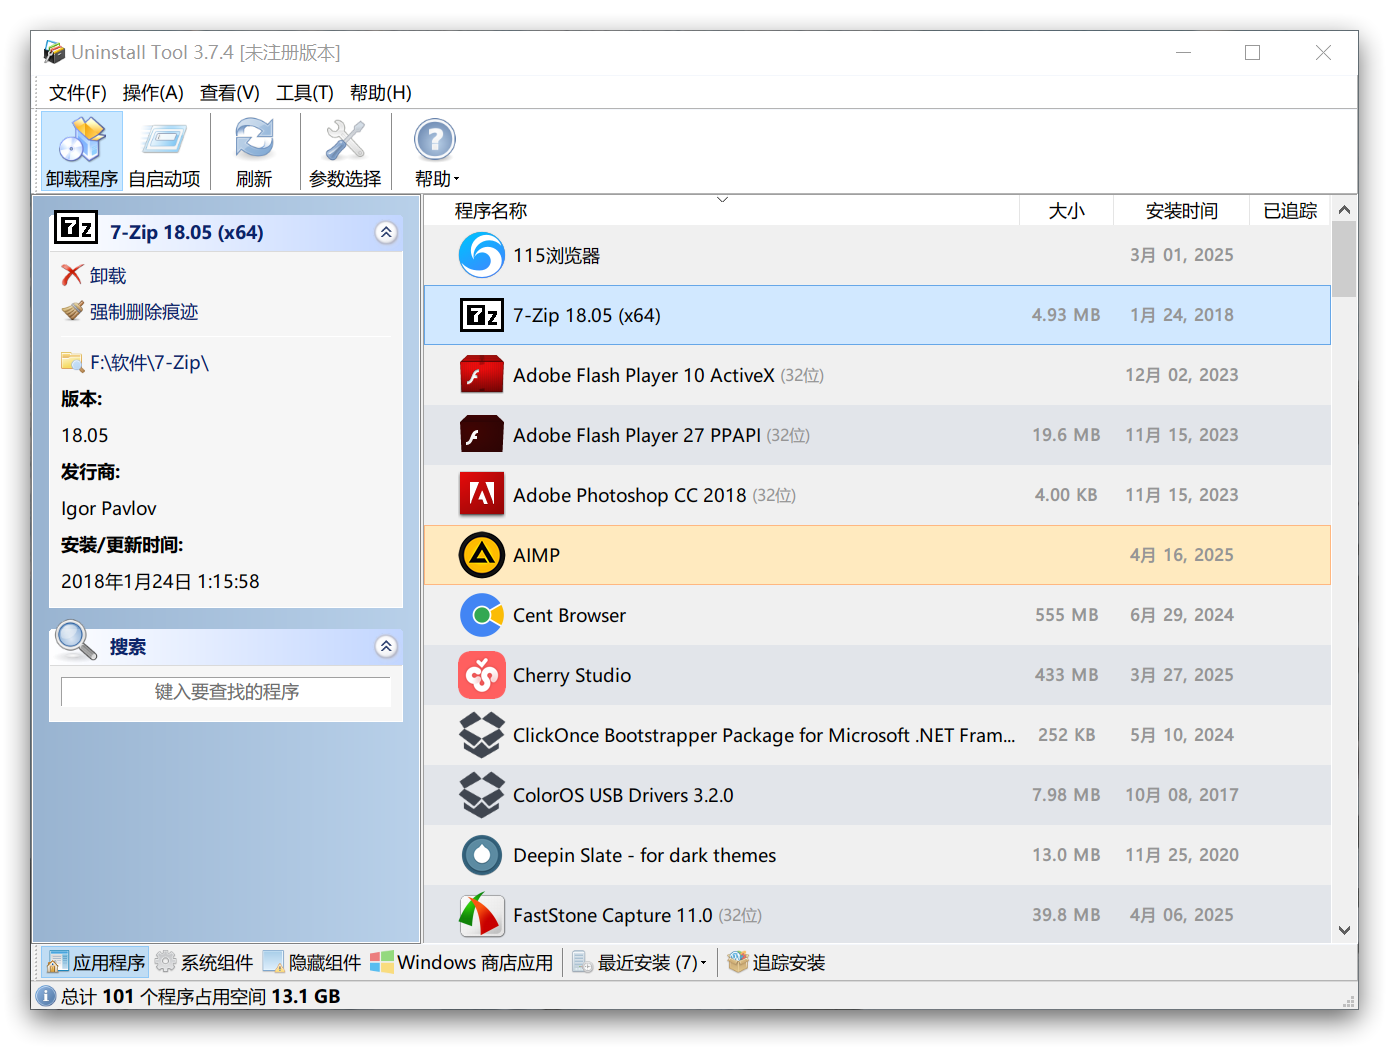Image resolution: width=1389 pixels, height=1050 pixels.
Task: Click the 7-Zip icon in program list
Action: click(x=481, y=315)
